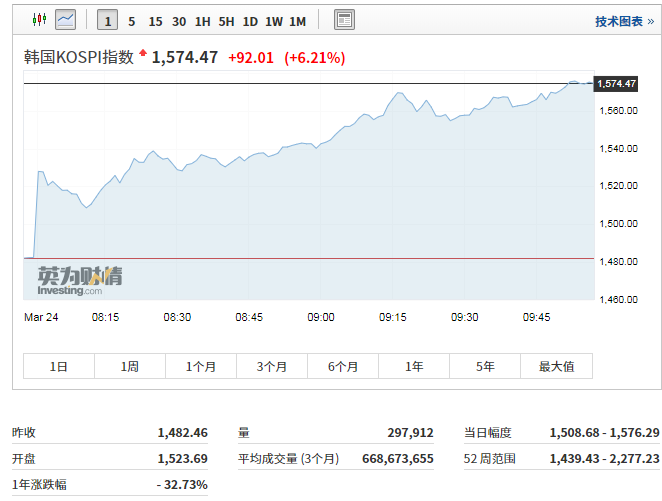Choose the 15-minute interval
The height and width of the screenshot is (501, 662).
tap(155, 21)
